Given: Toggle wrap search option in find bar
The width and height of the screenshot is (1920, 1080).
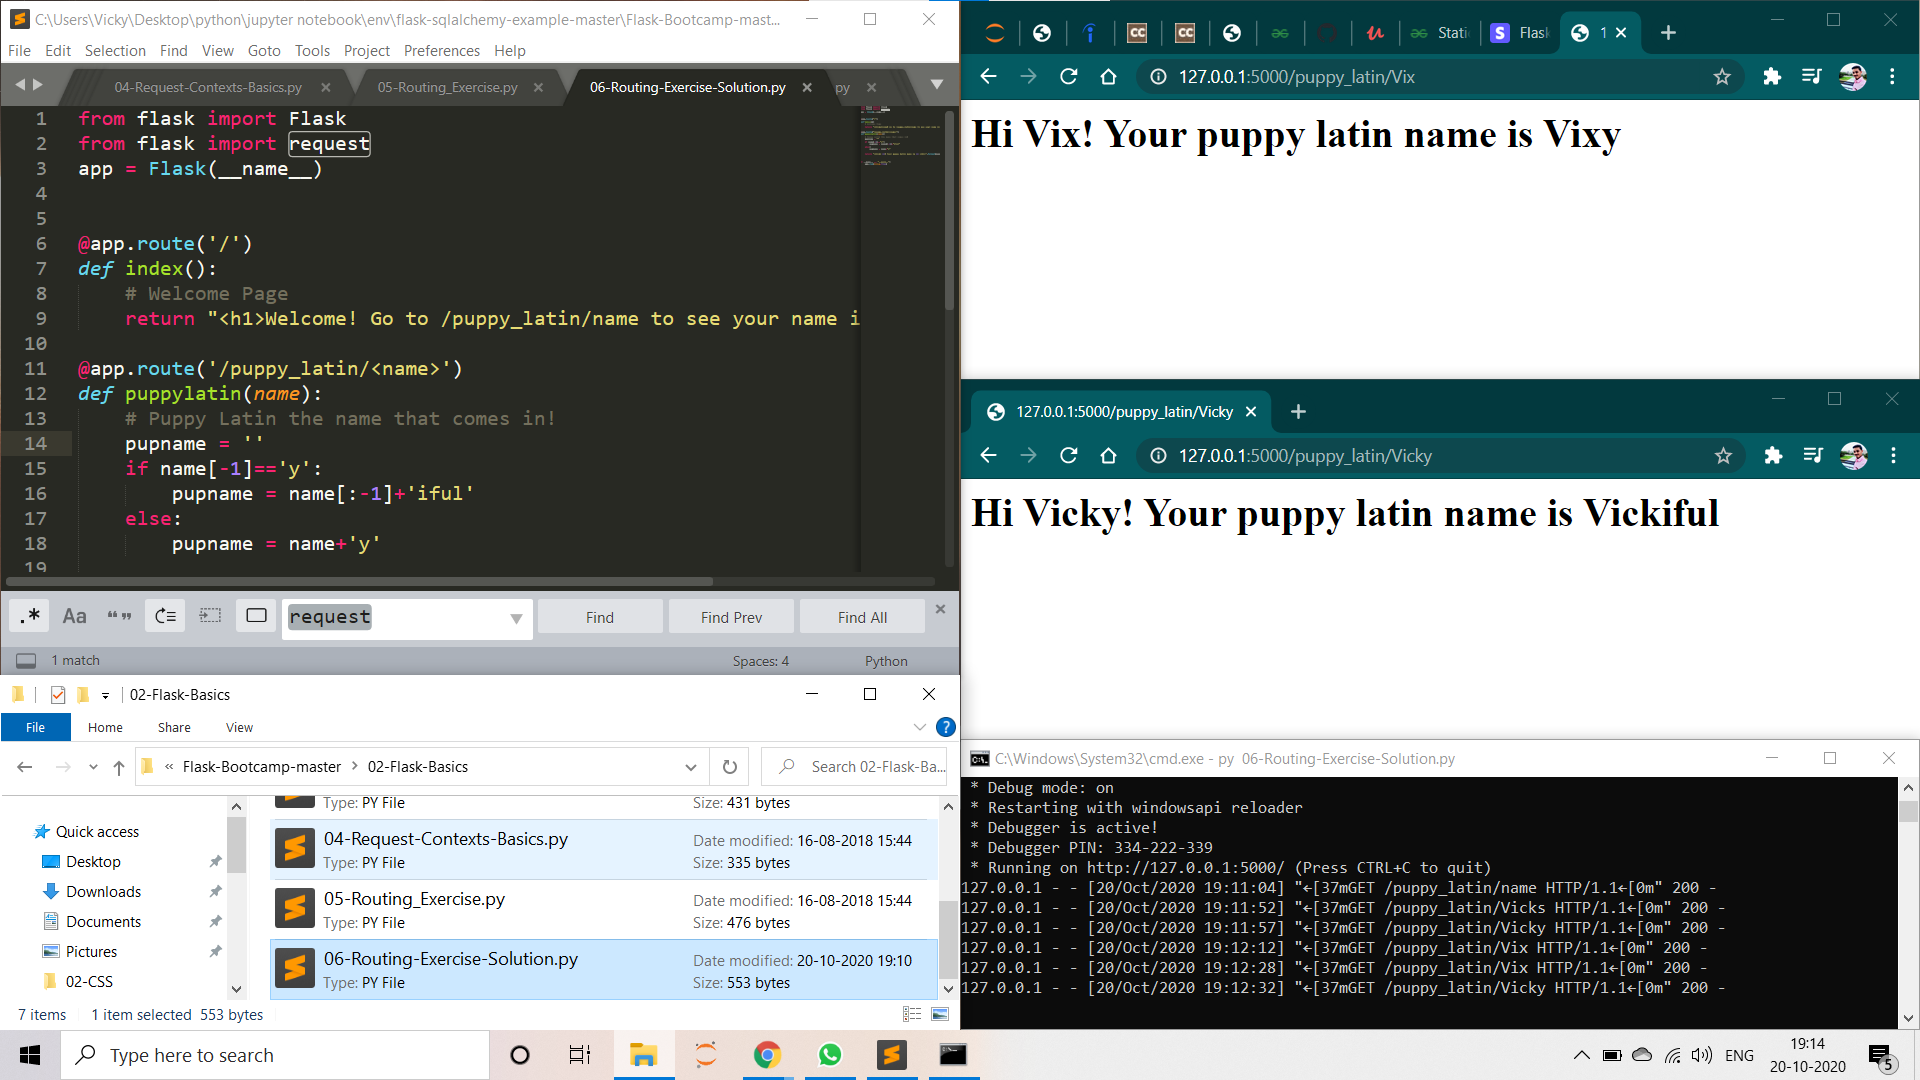Looking at the screenshot, I should 165,616.
